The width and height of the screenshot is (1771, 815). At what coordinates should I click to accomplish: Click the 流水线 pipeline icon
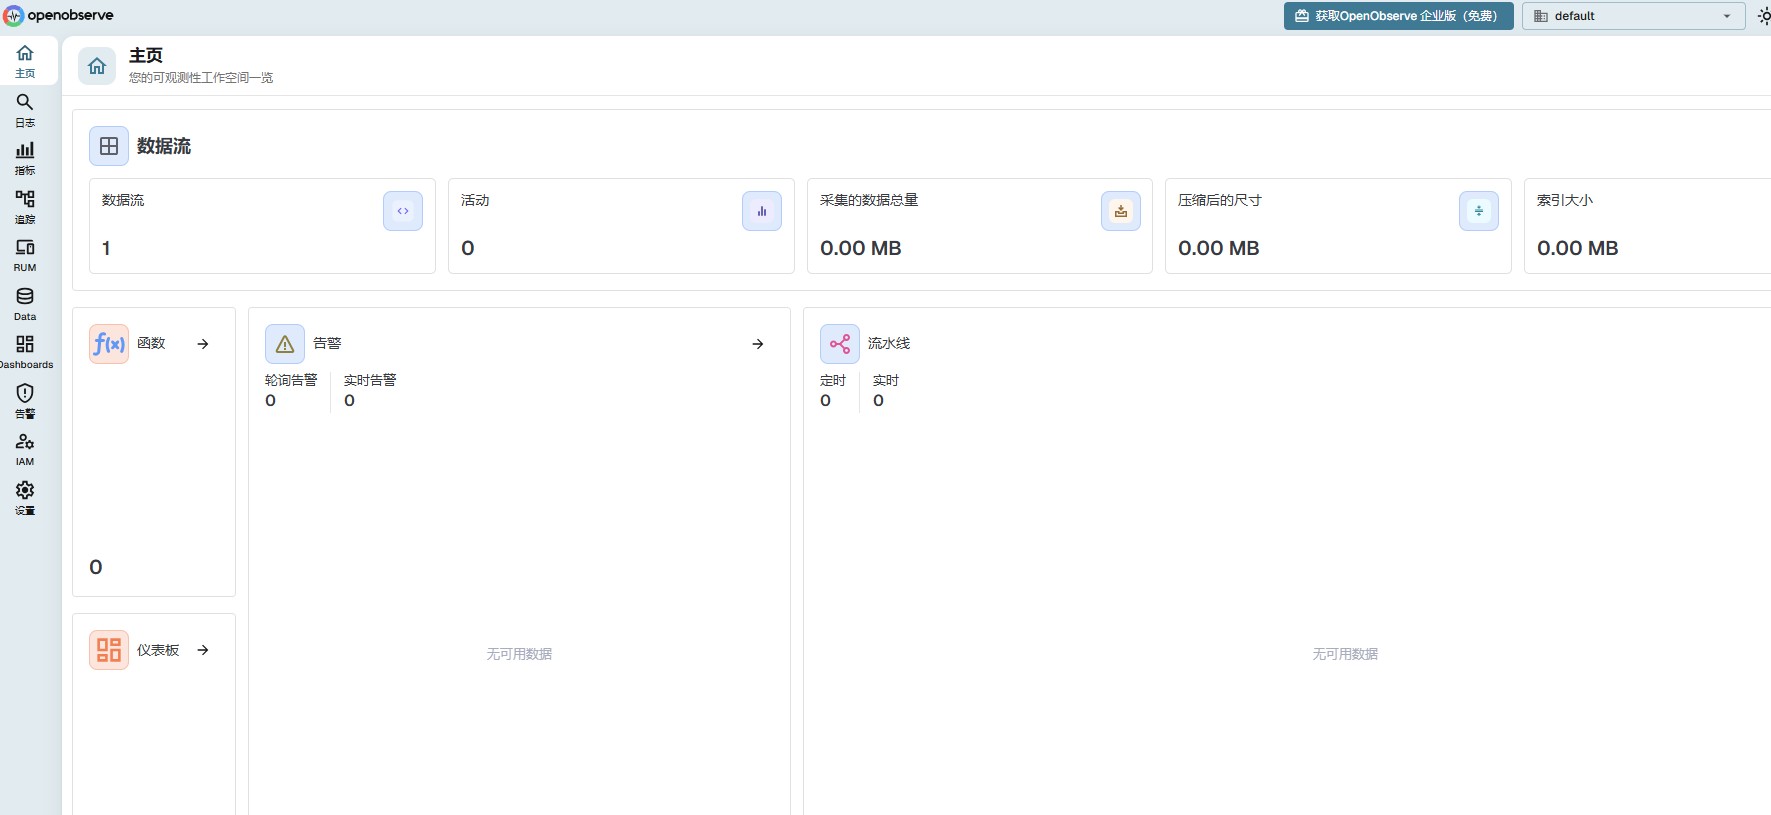[x=840, y=344]
